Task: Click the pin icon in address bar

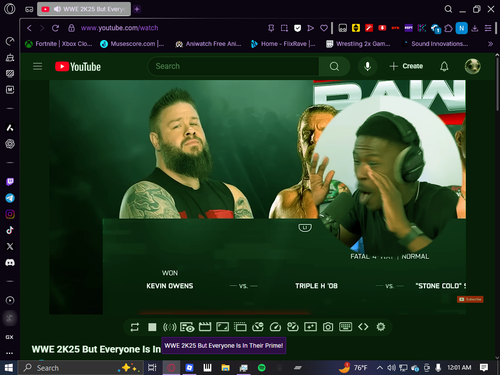Action: (271, 28)
